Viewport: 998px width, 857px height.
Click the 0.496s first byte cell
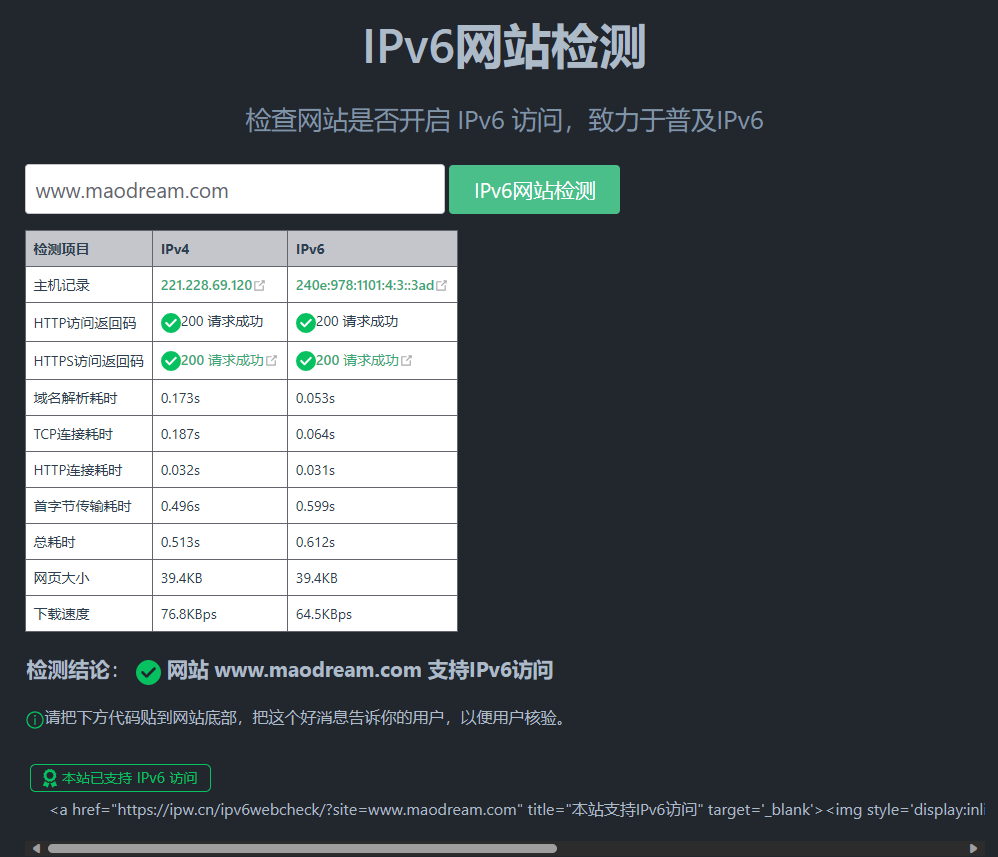click(x=220, y=506)
